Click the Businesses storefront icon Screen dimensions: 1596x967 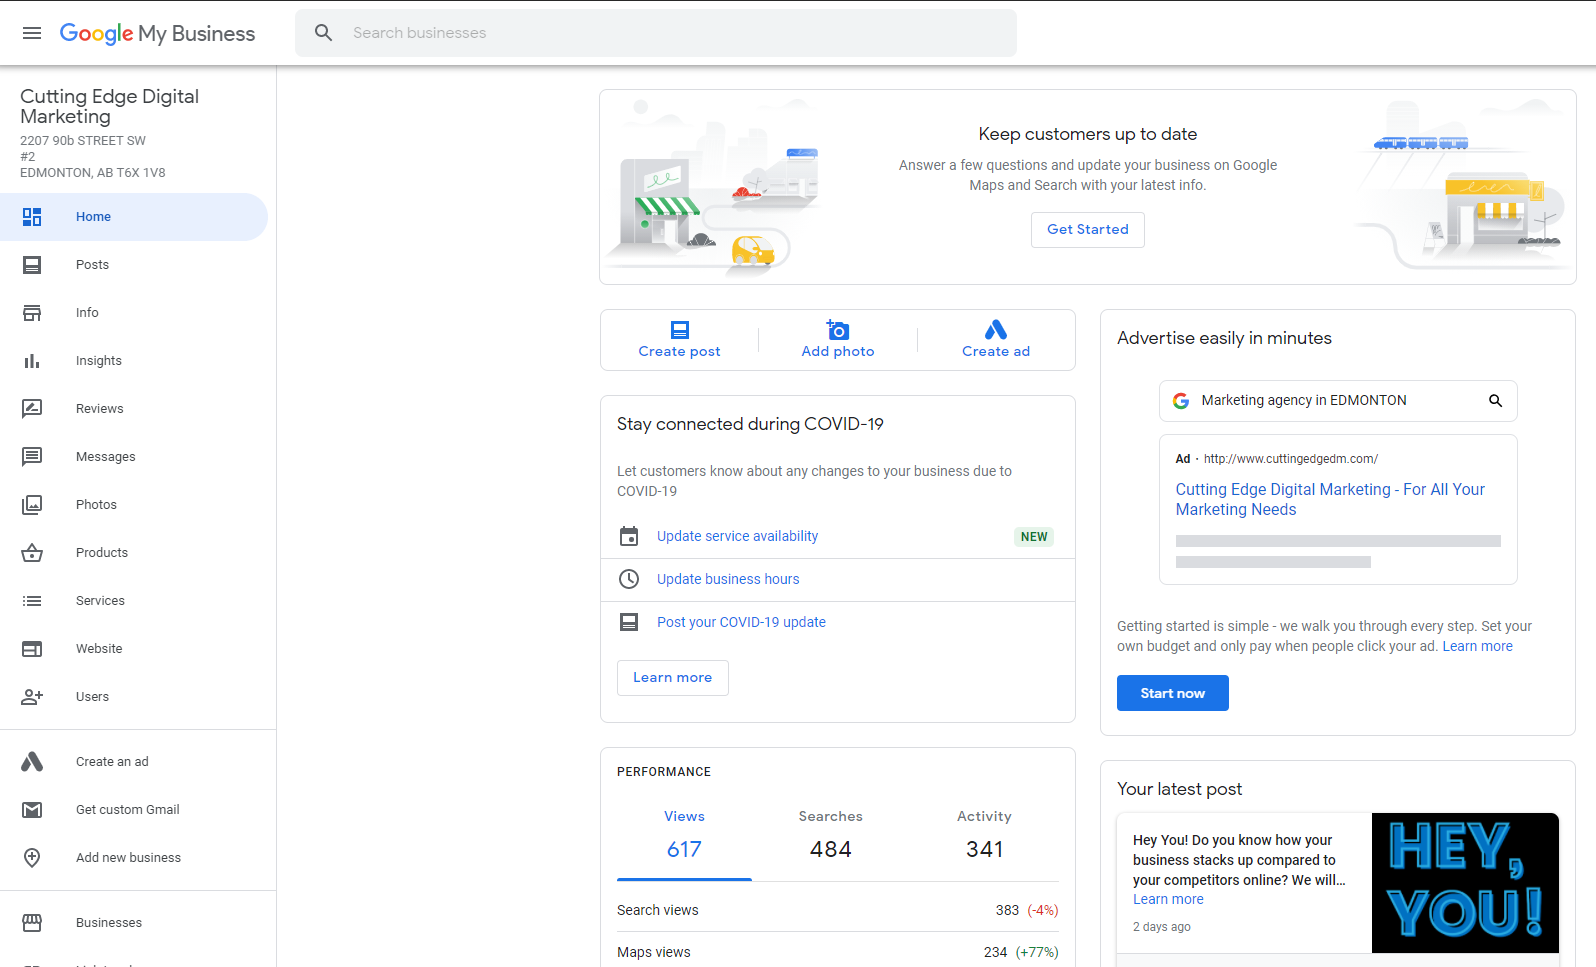click(x=32, y=923)
